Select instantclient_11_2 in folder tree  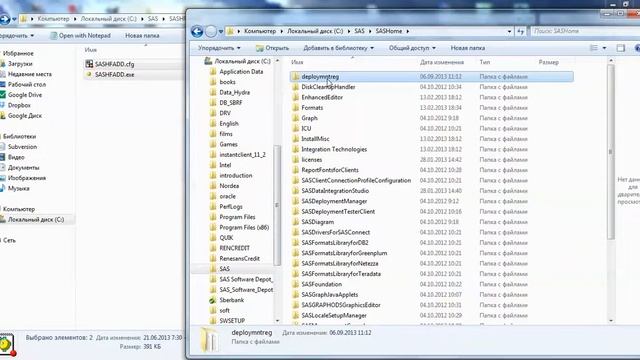(241, 155)
